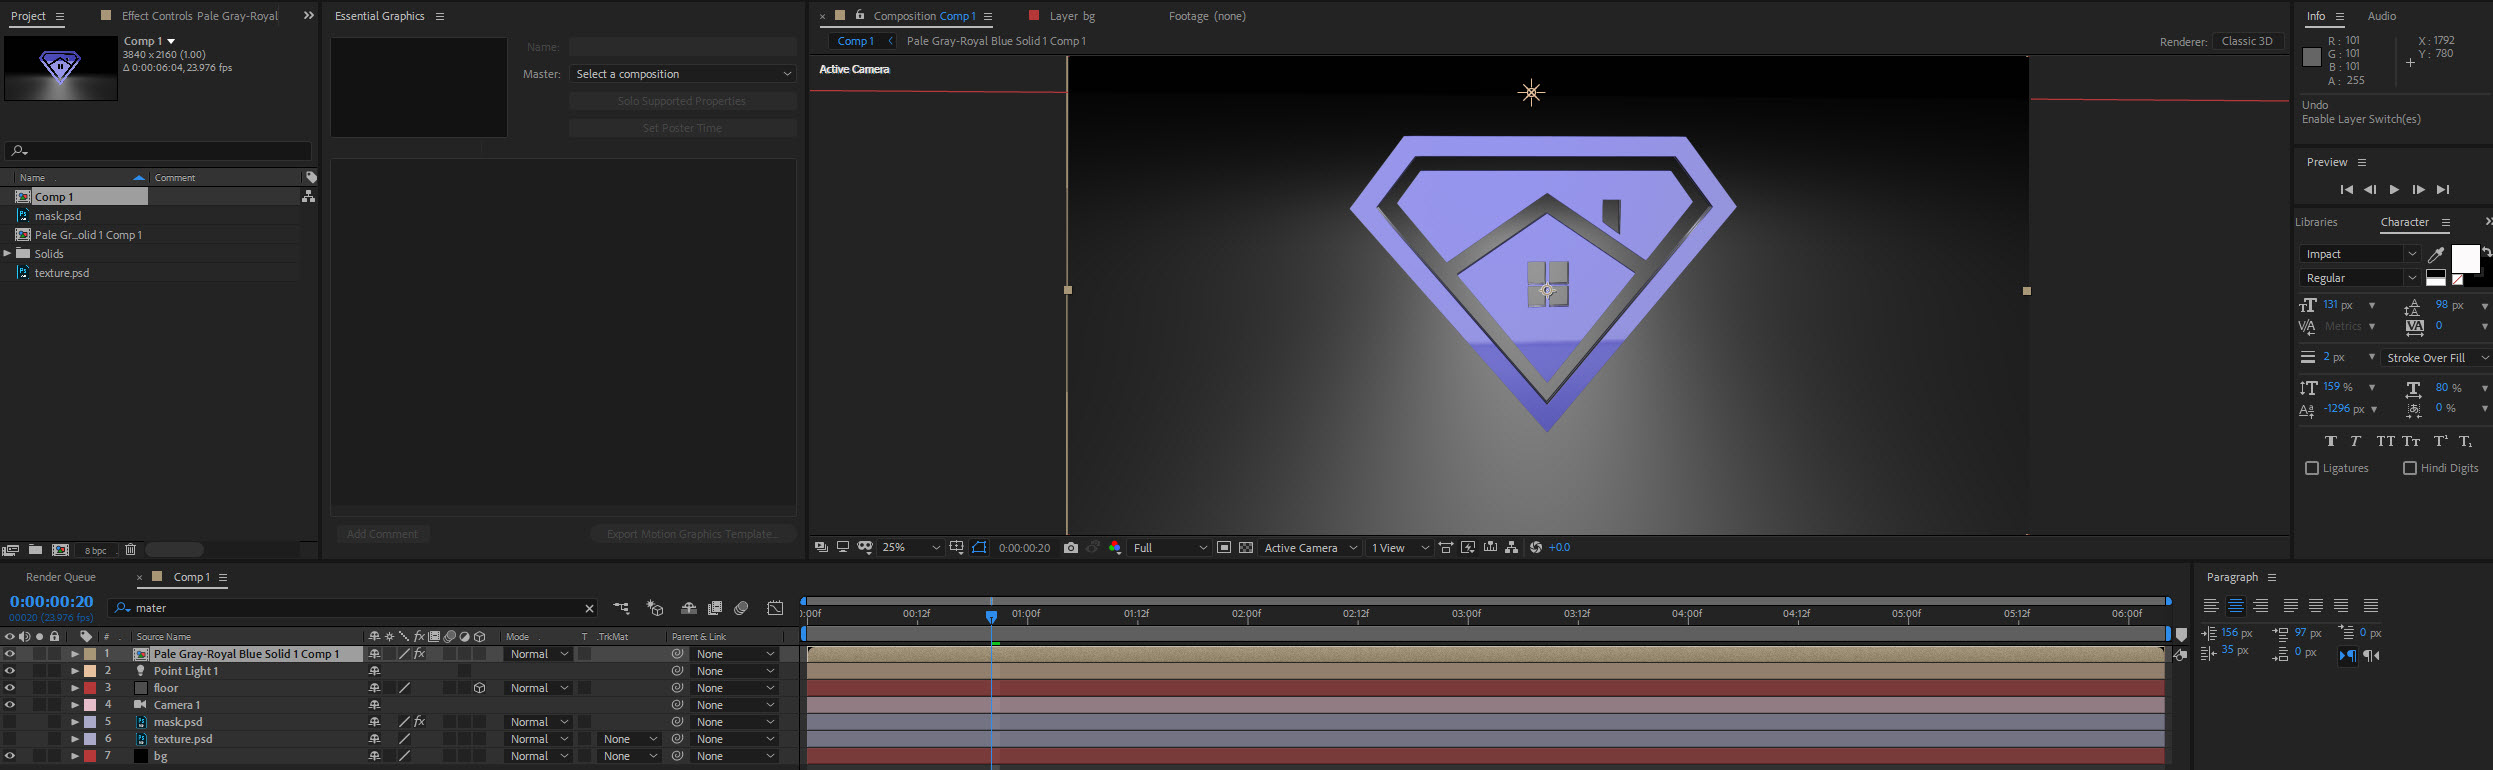2493x770 pixels.
Task: Jump to first frame in Preview panel
Action: (2346, 190)
